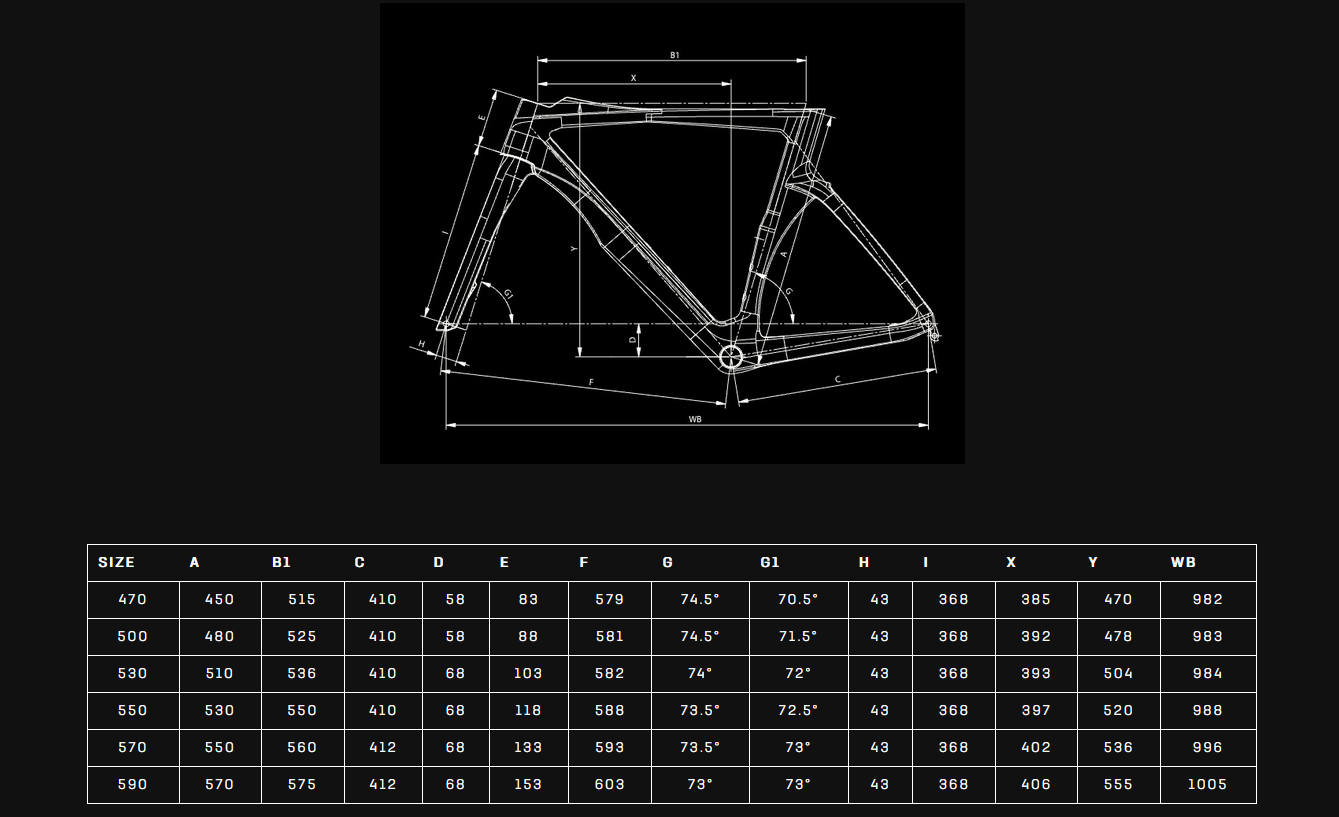Click the X value 385 cell

pos(1036,600)
